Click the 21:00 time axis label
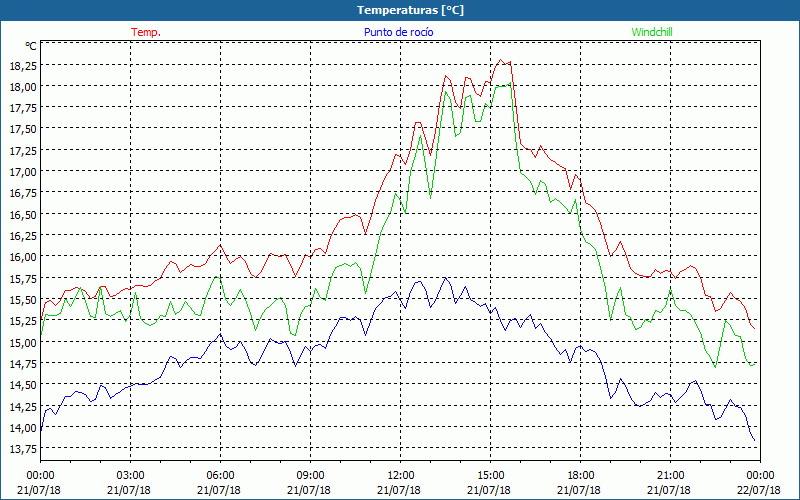Screen dimensions: 800x500 pyautogui.click(x=670, y=476)
